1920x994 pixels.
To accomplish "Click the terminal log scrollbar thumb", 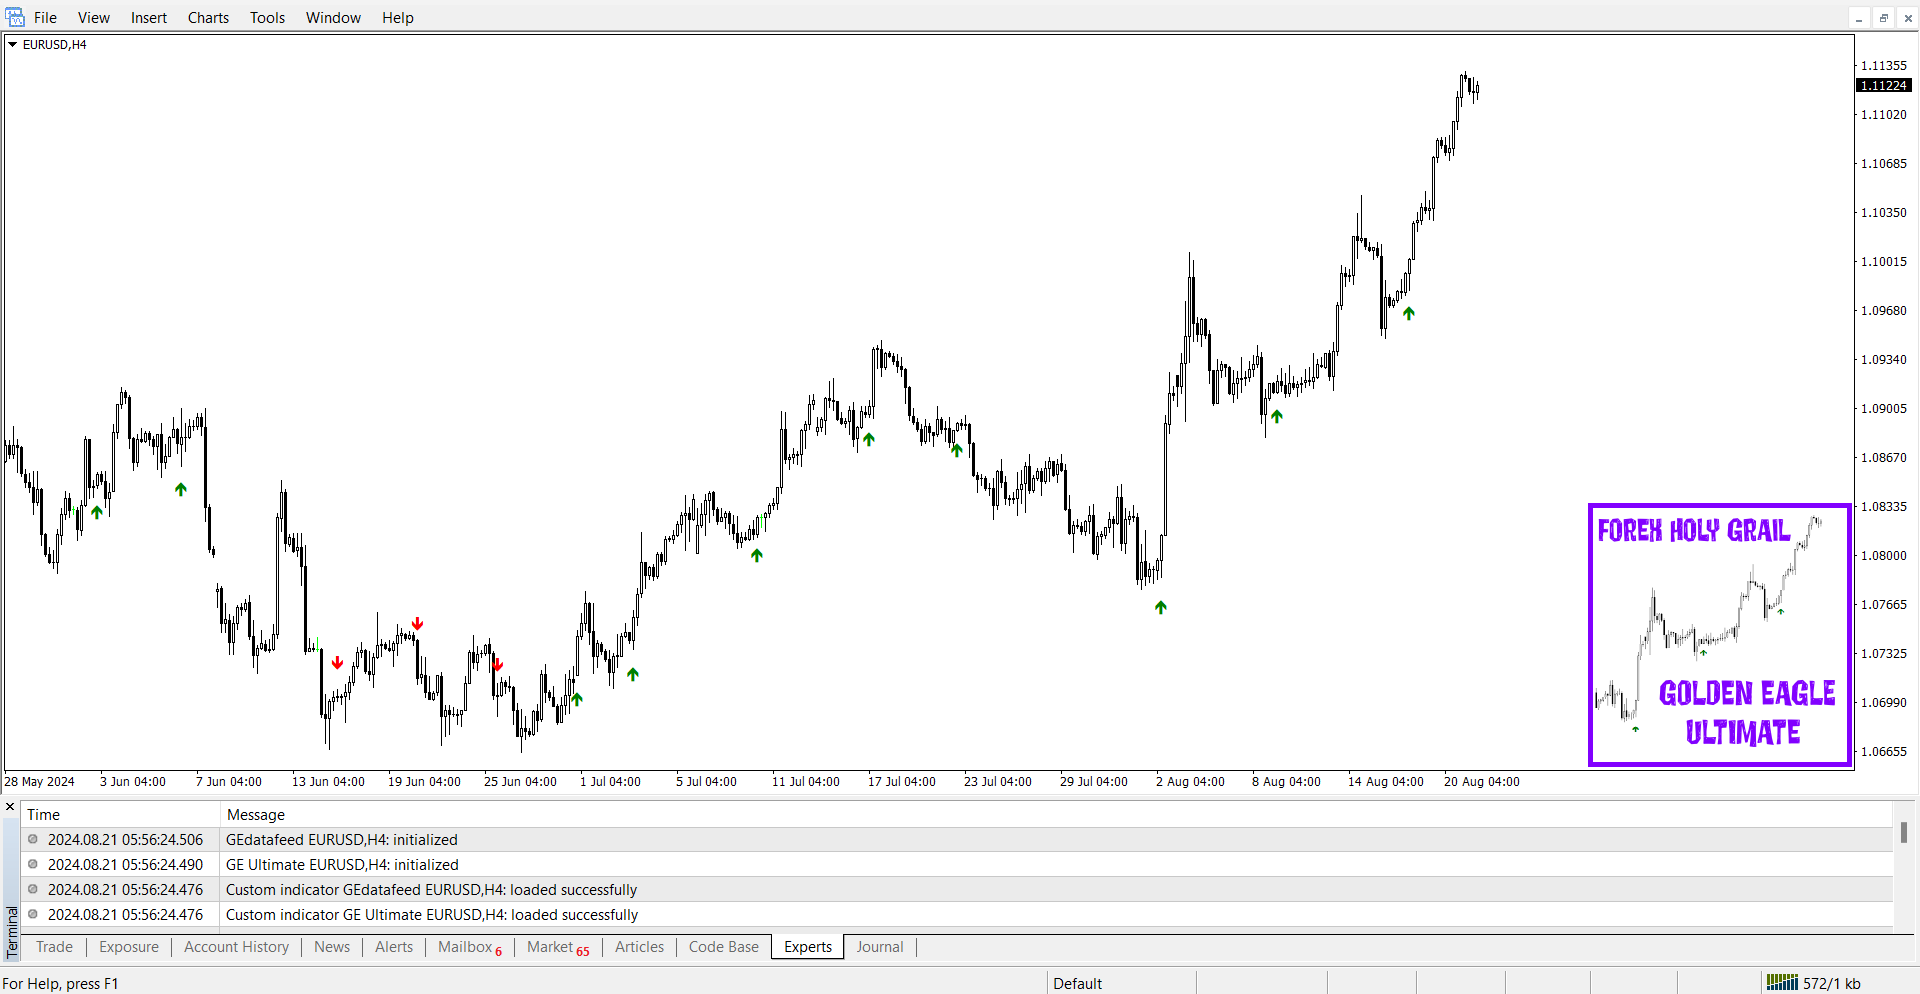I will pyautogui.click(x=1903, y=832).
